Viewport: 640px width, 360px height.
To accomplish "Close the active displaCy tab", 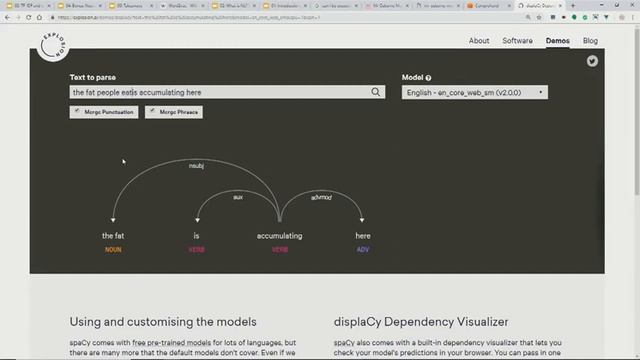I will pyautogui.click(x=560, y=6).
